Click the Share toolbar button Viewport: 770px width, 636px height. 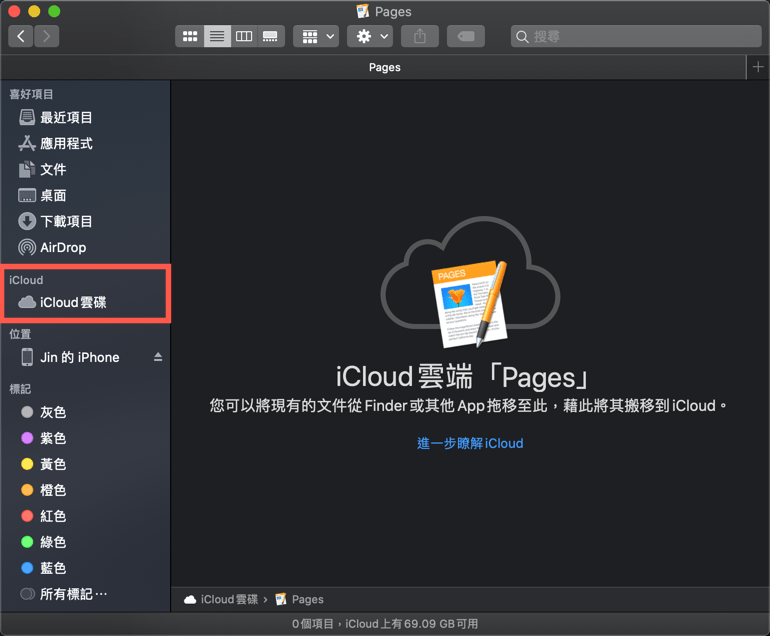pyautogui.click(x=420, y=36)
